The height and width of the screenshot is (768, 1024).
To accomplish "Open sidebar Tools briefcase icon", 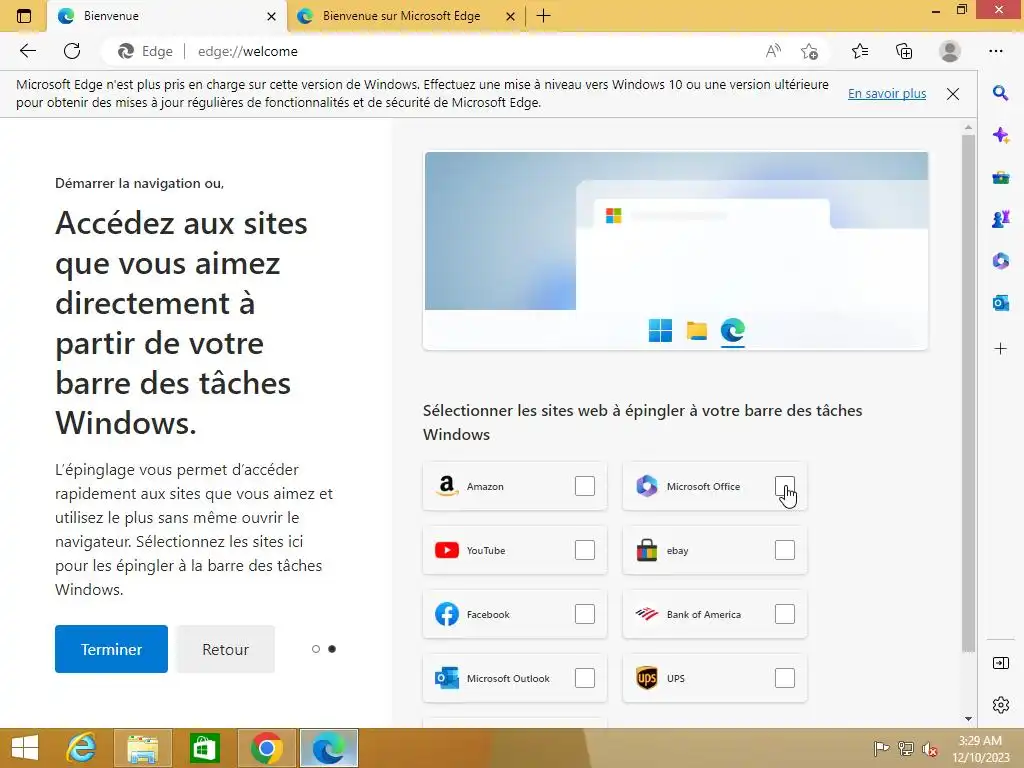I will (1000, 178).
